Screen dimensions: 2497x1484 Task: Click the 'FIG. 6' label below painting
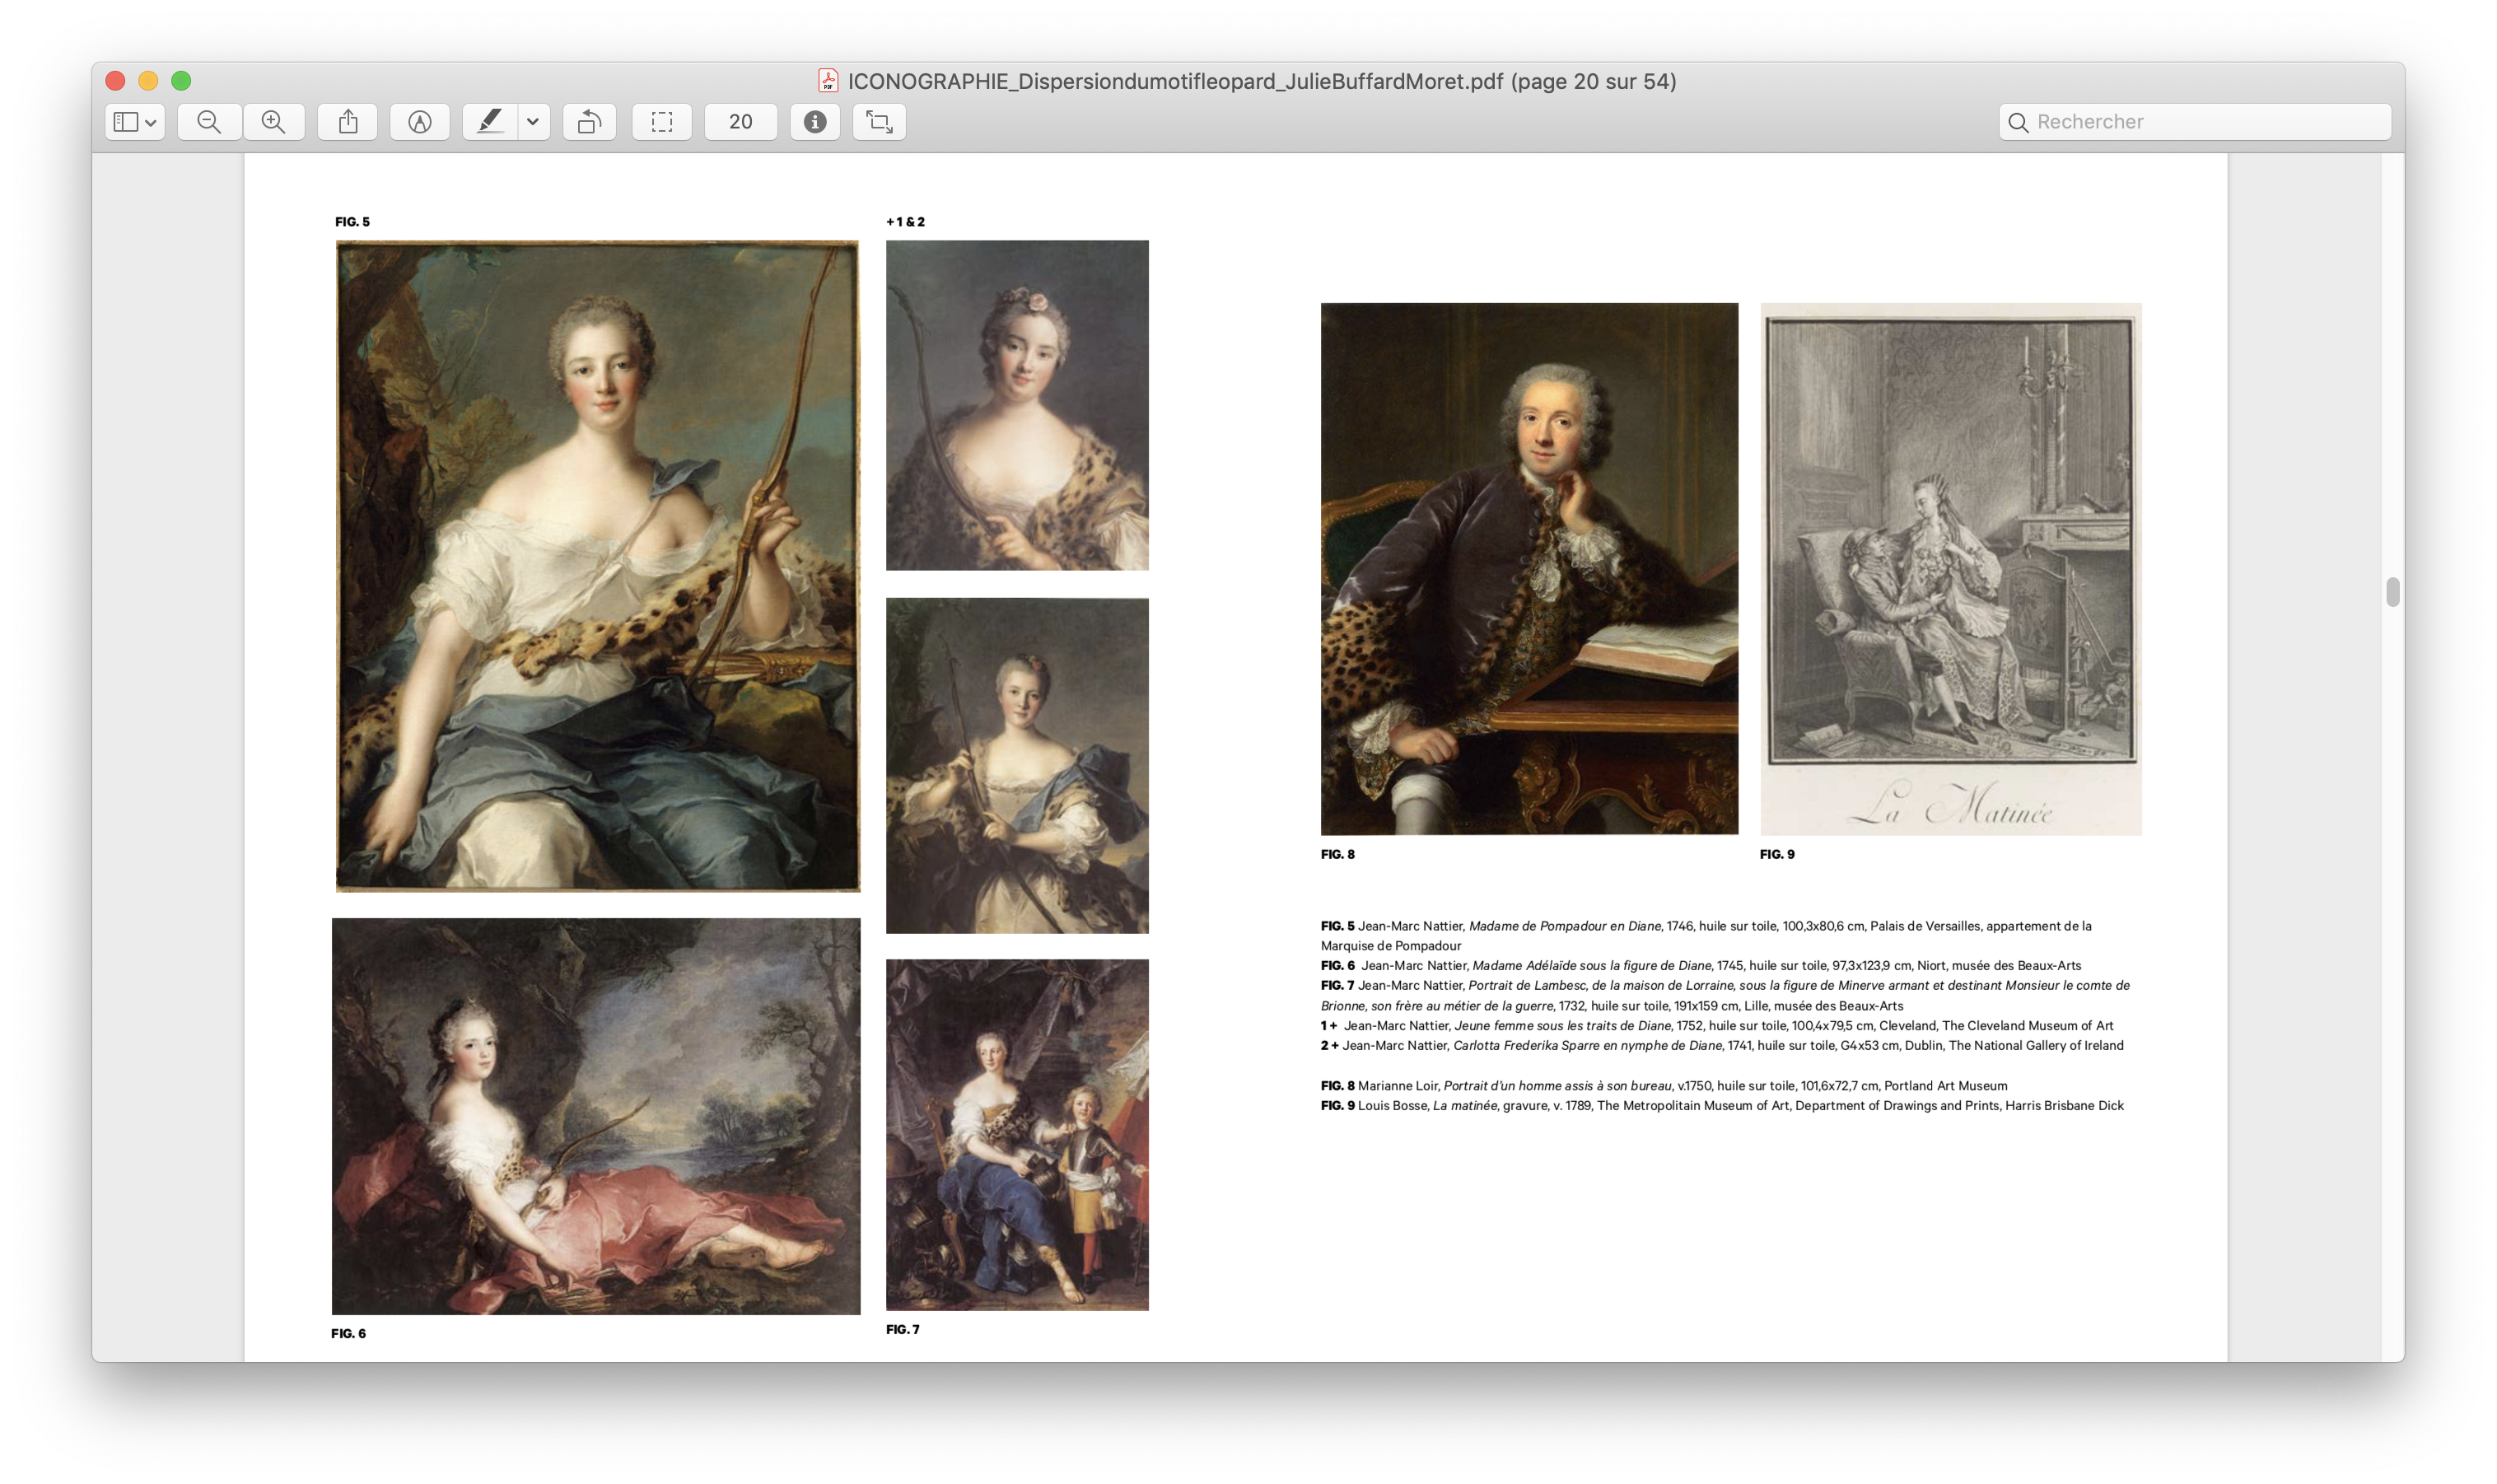(349, 1333)
